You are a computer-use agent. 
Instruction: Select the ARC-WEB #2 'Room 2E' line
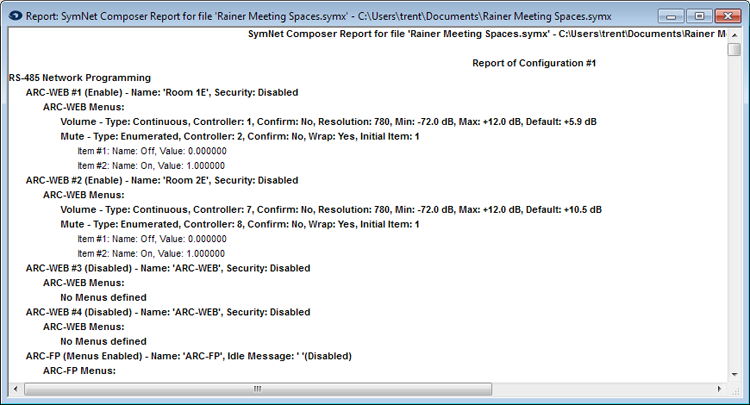coord(162,180)
